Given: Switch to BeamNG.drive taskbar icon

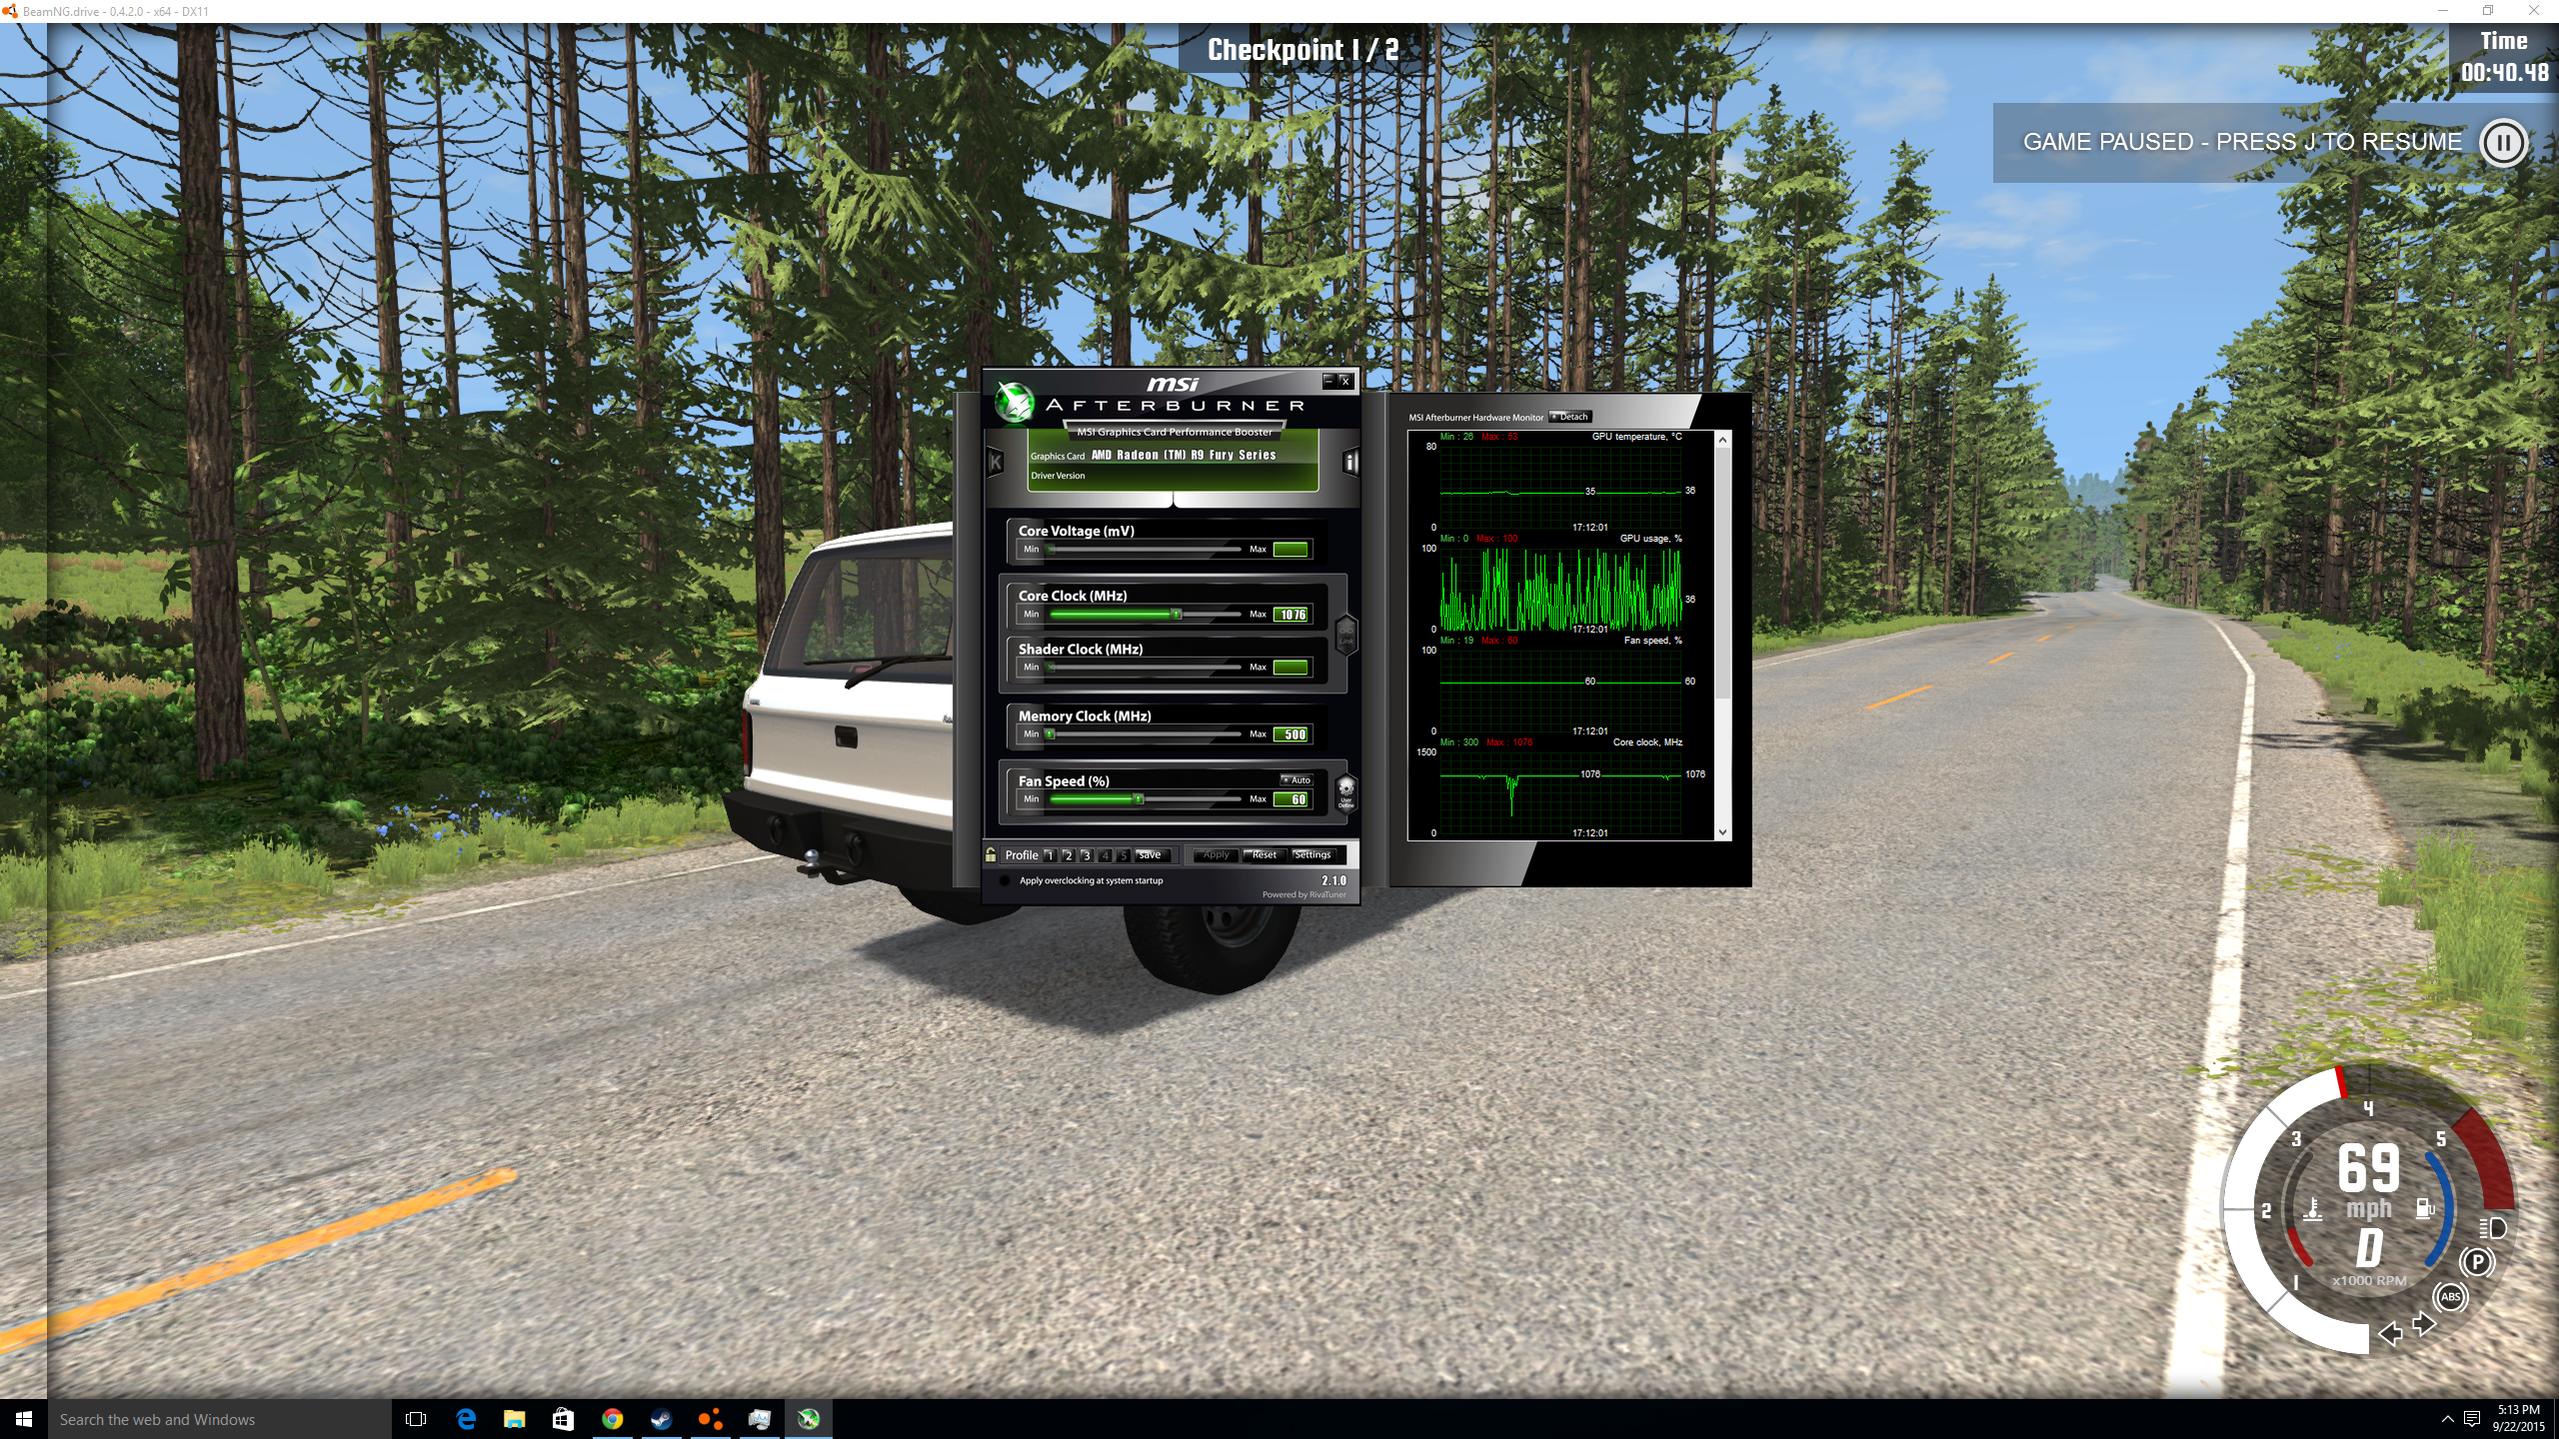Looking at the screenshot, I should click(710, 1419).
